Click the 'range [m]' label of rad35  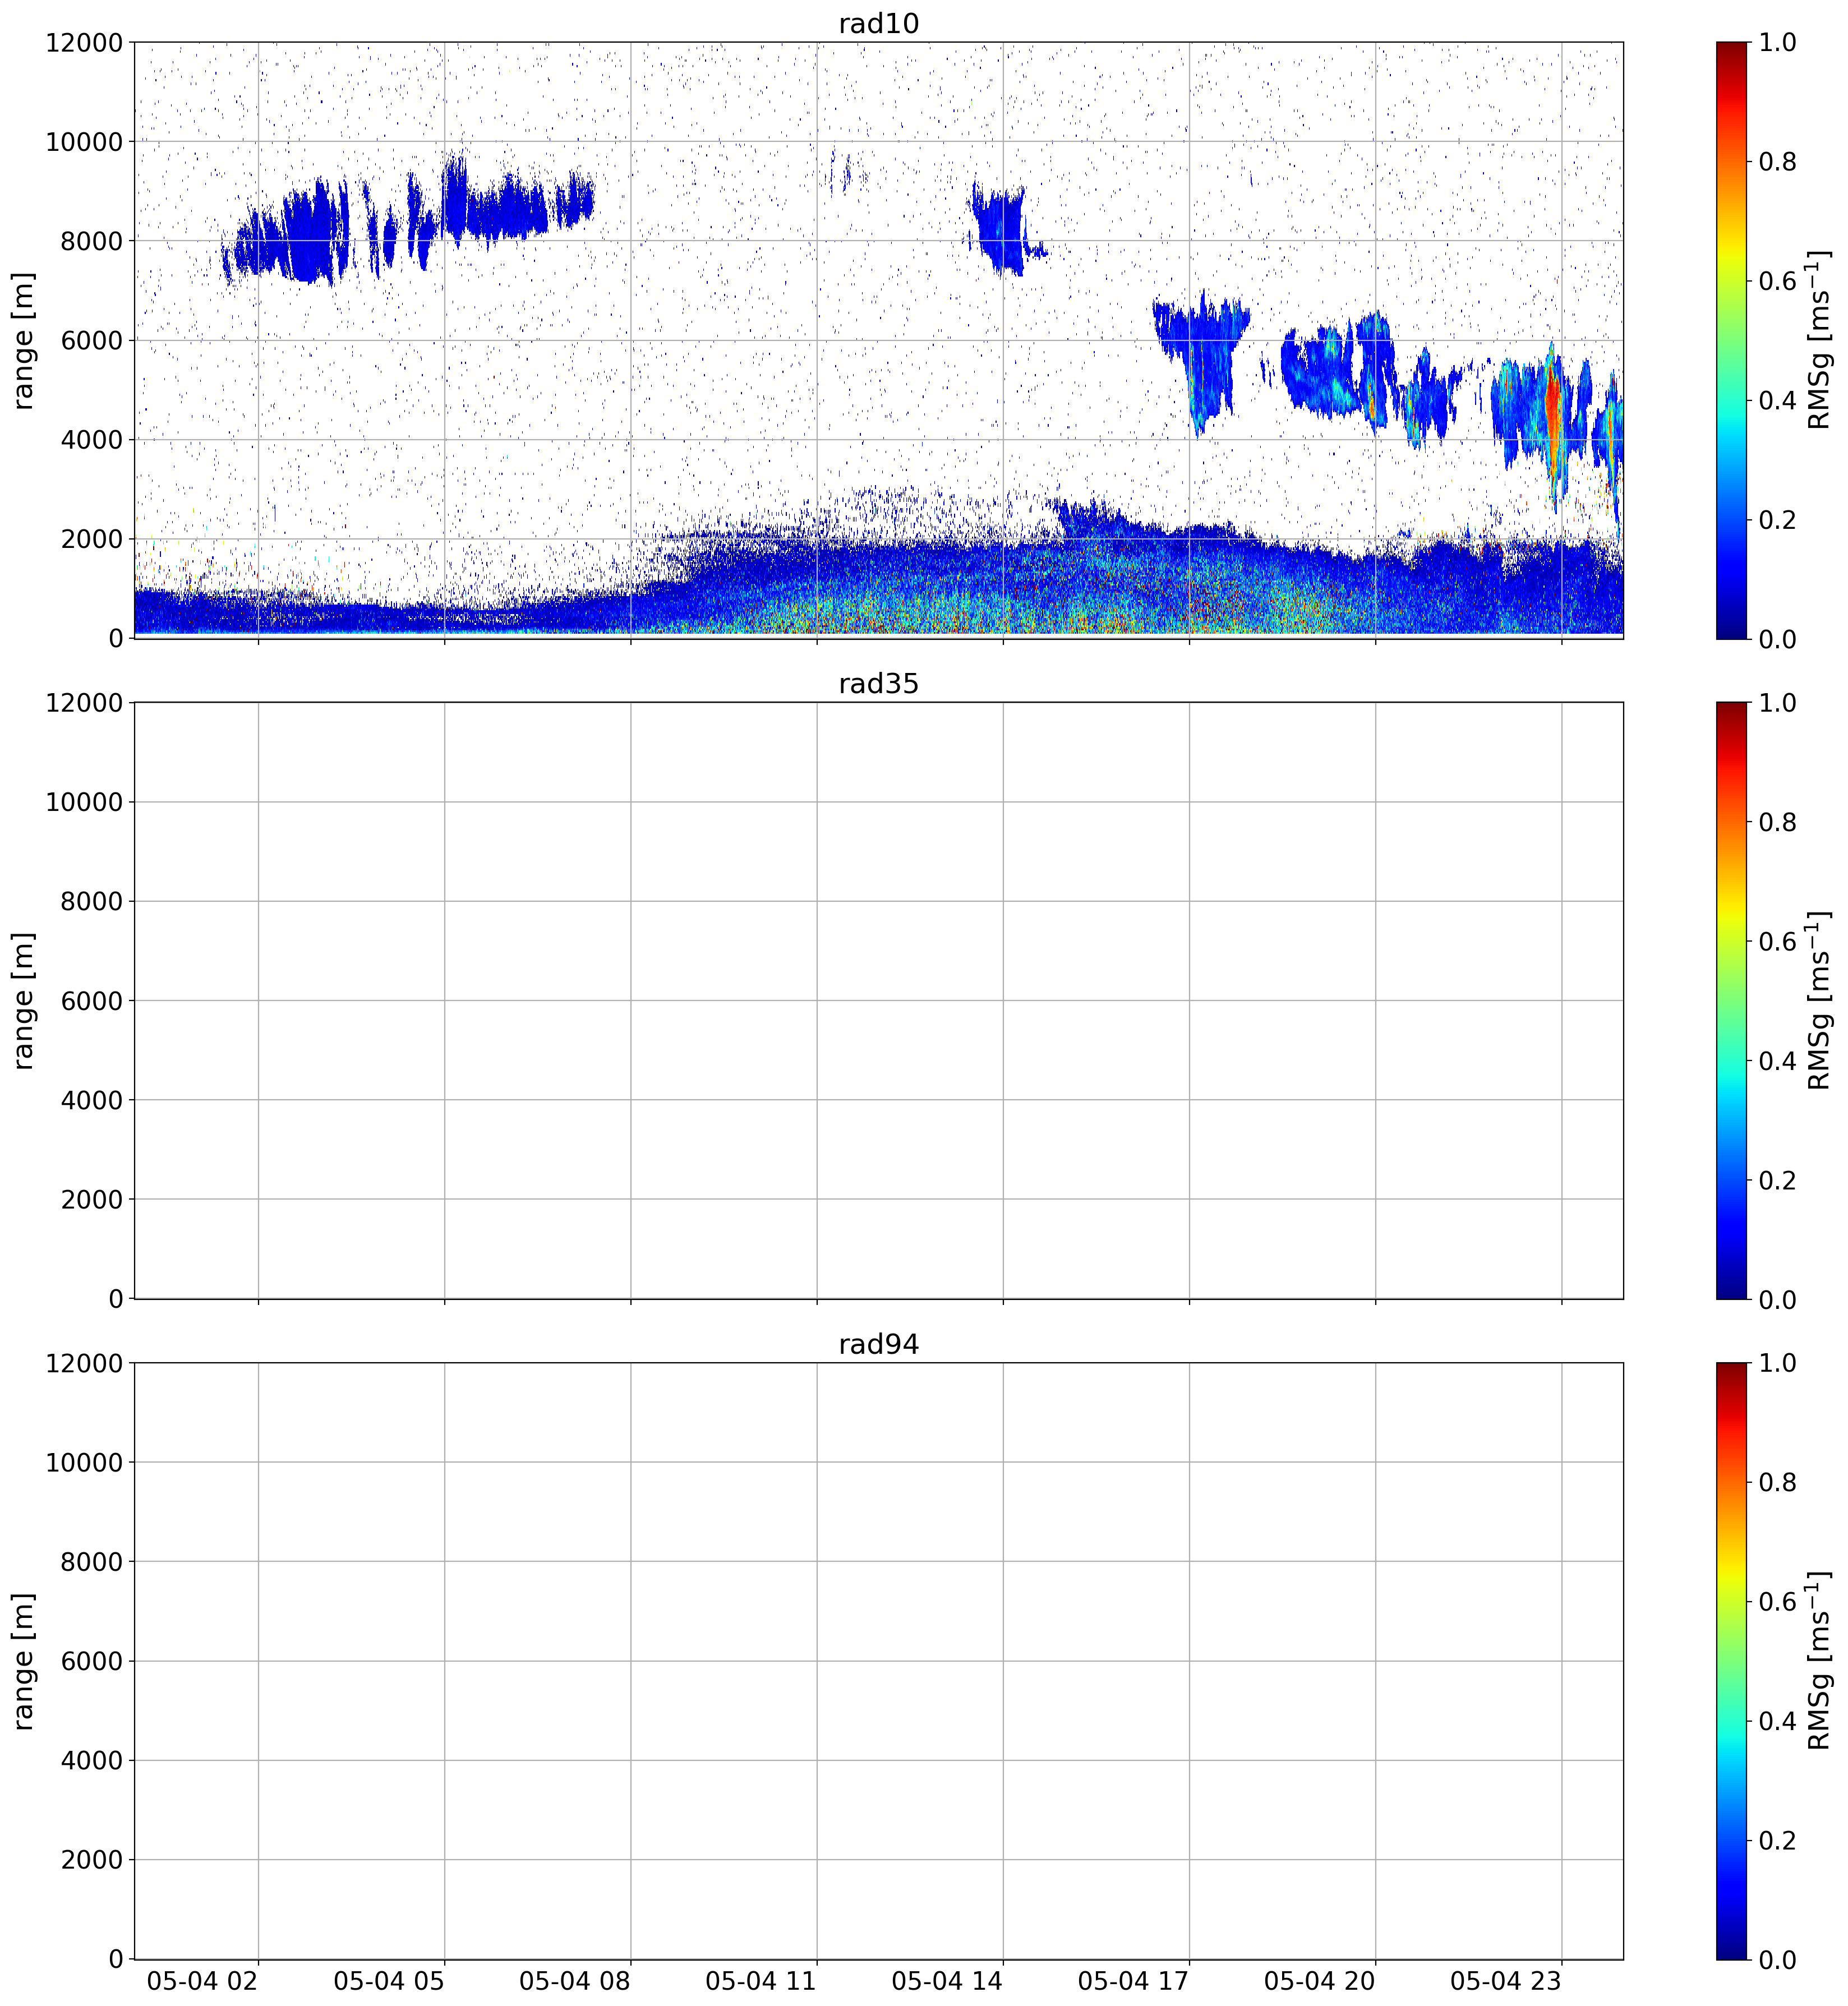coord(23,1000)
